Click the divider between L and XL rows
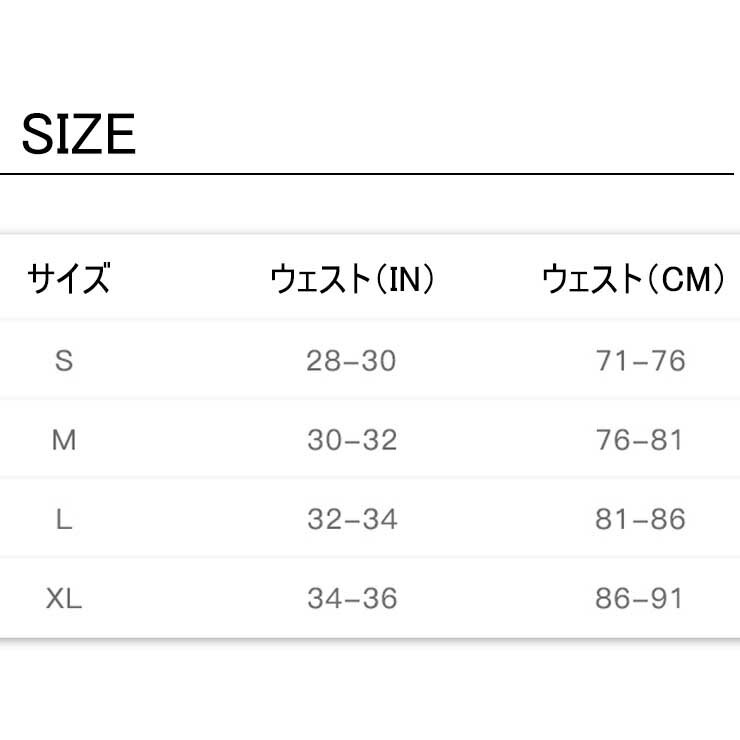 [x=370, y=557]
